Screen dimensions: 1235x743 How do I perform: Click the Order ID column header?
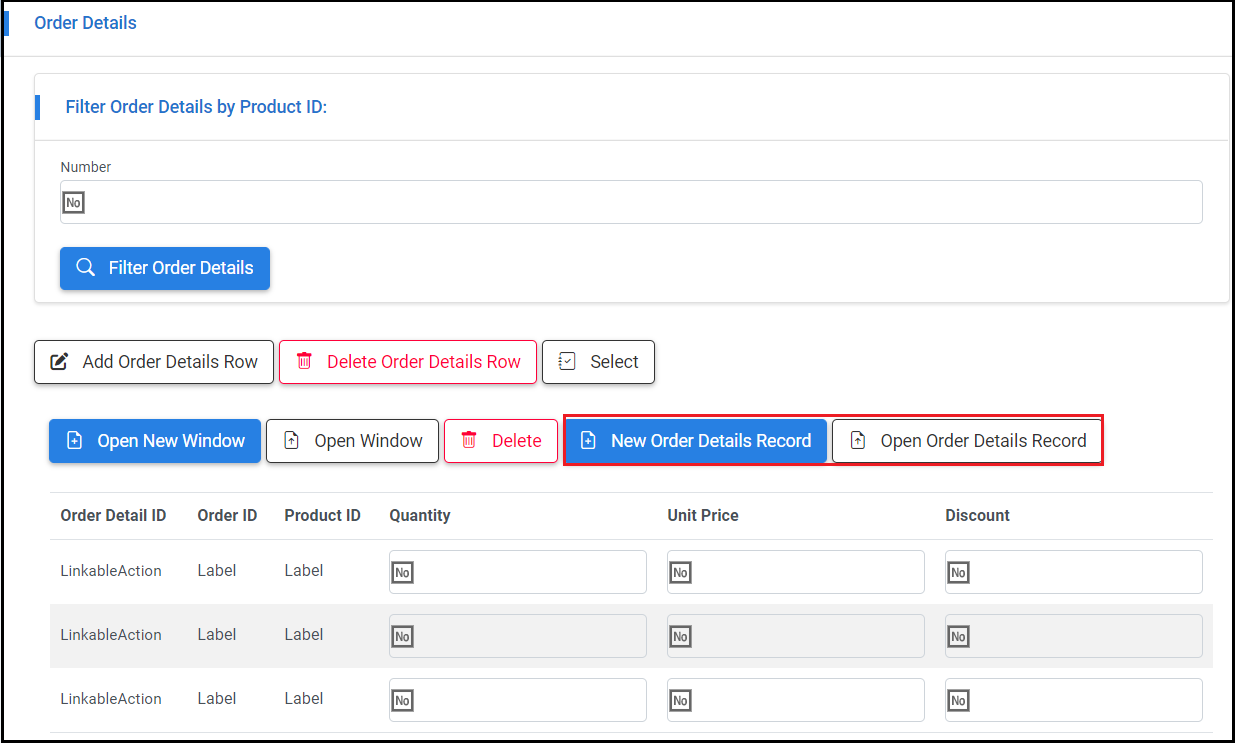click(x=227, y=516)
